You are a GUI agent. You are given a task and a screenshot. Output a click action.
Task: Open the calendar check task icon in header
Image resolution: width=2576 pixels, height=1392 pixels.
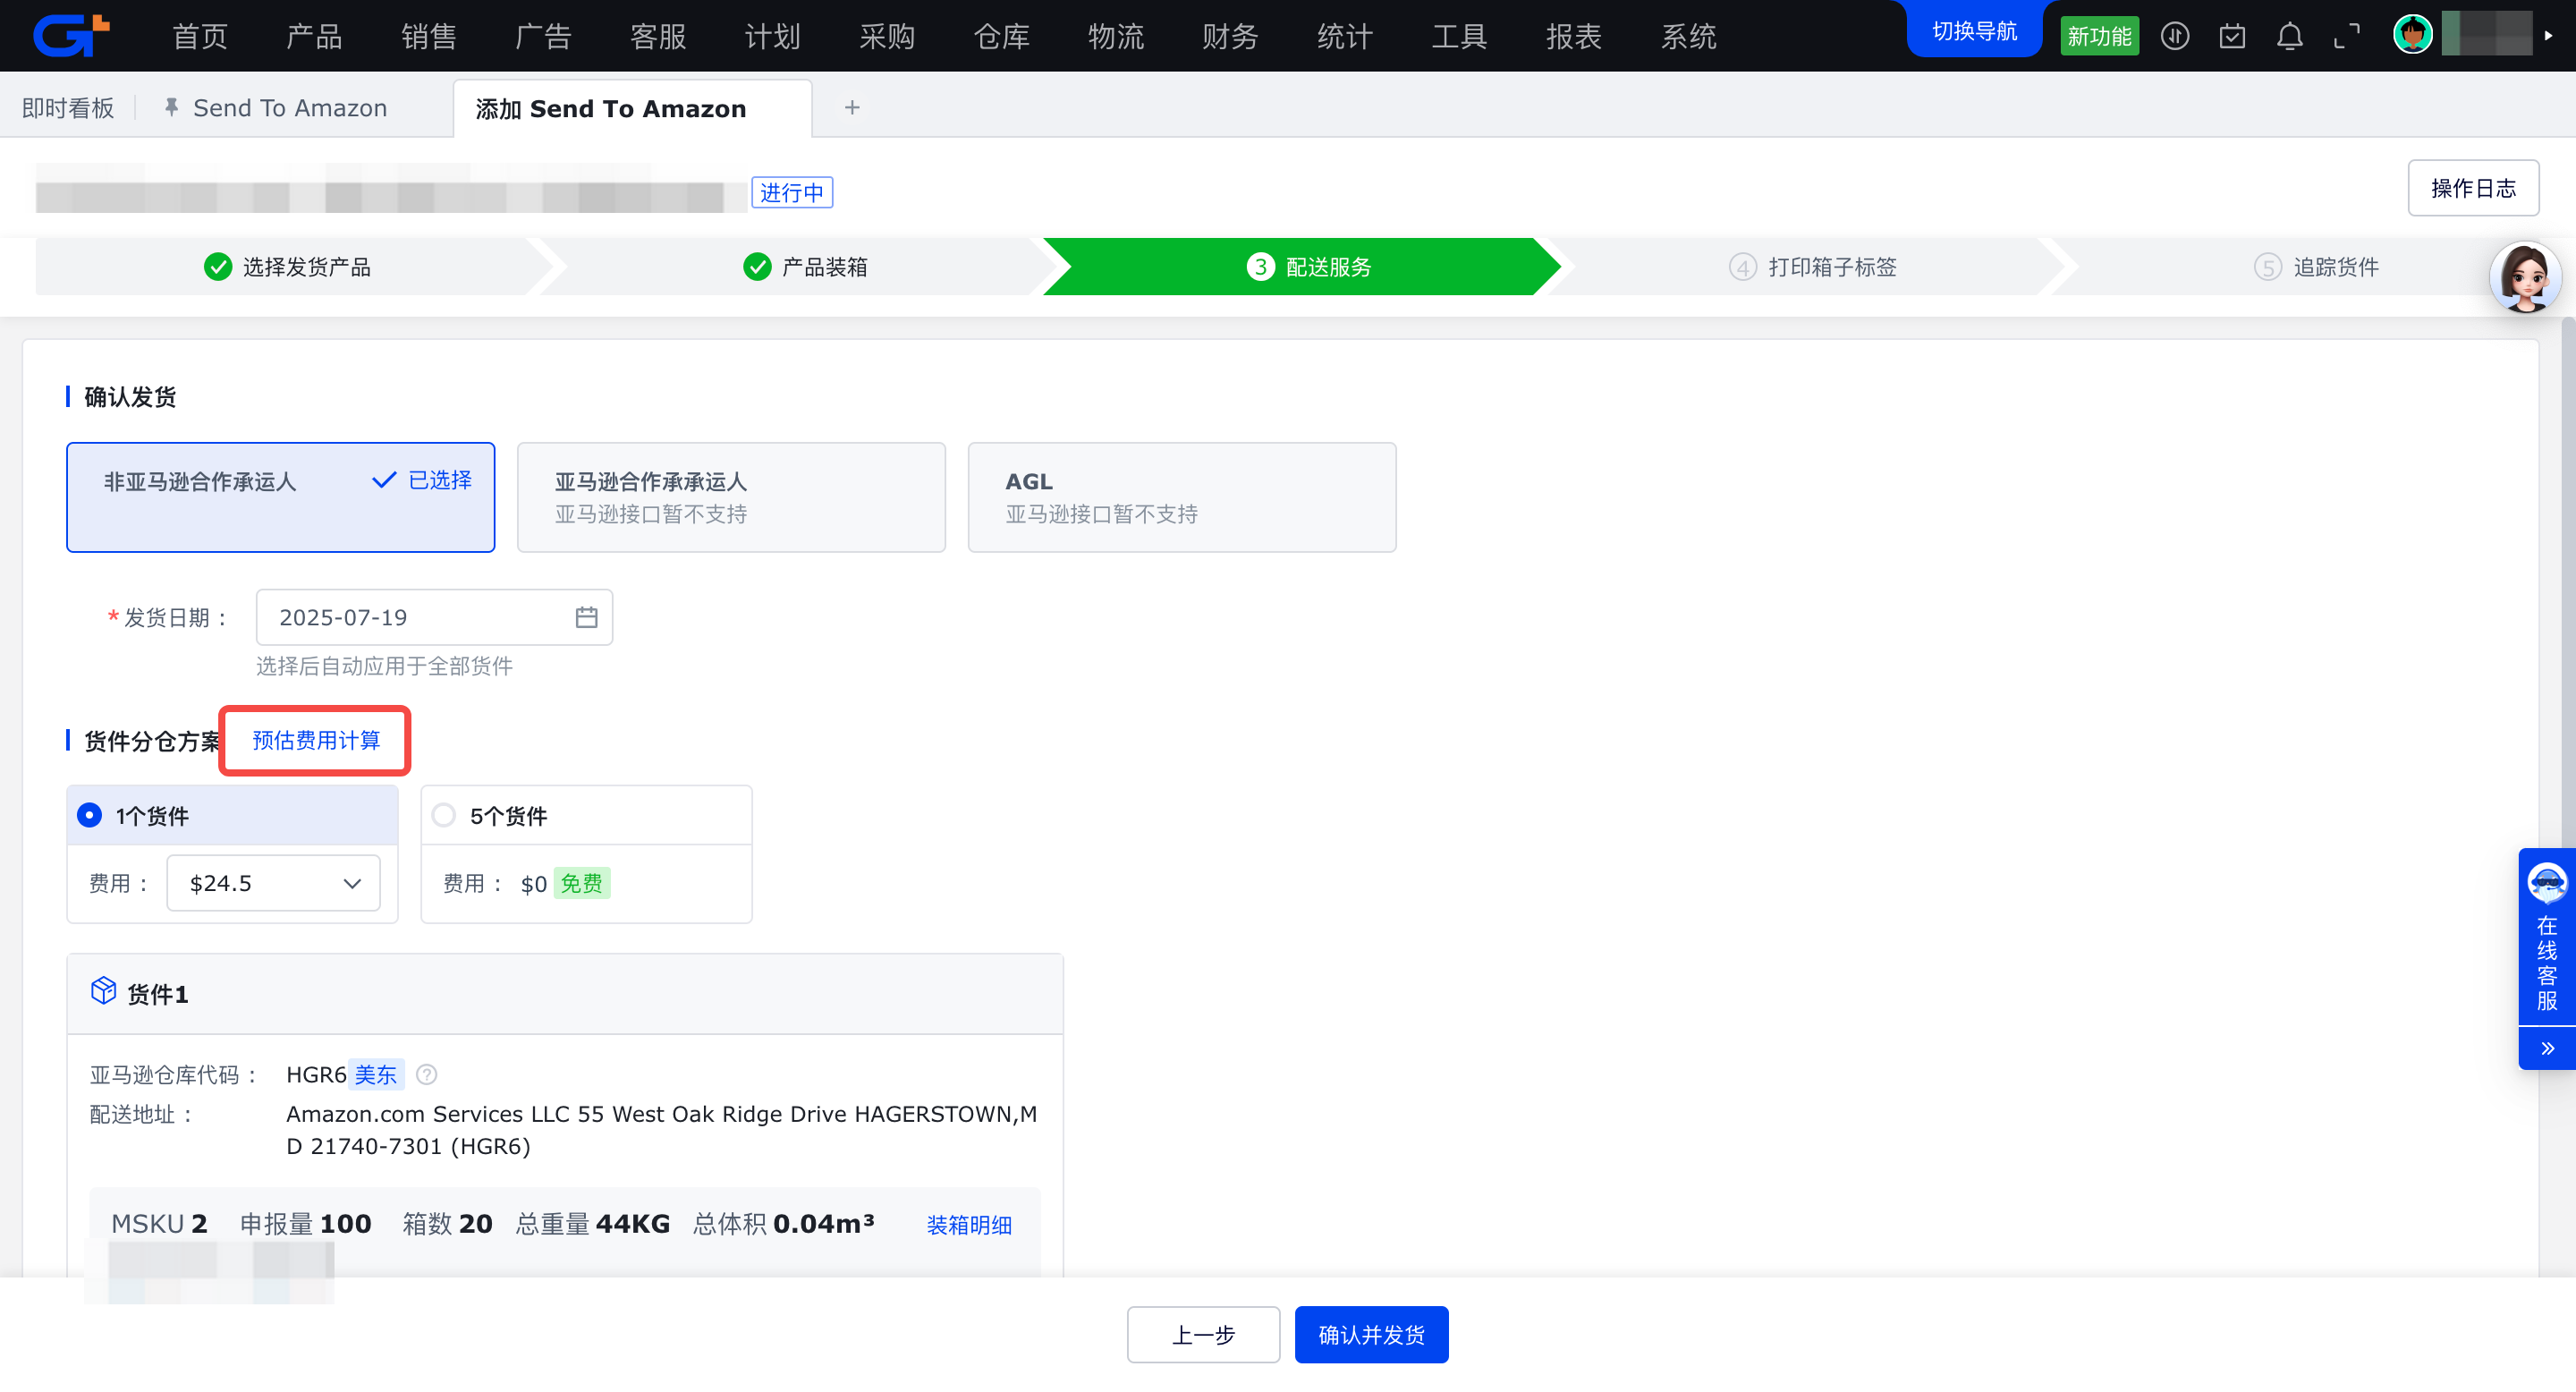pos(2232,37)
